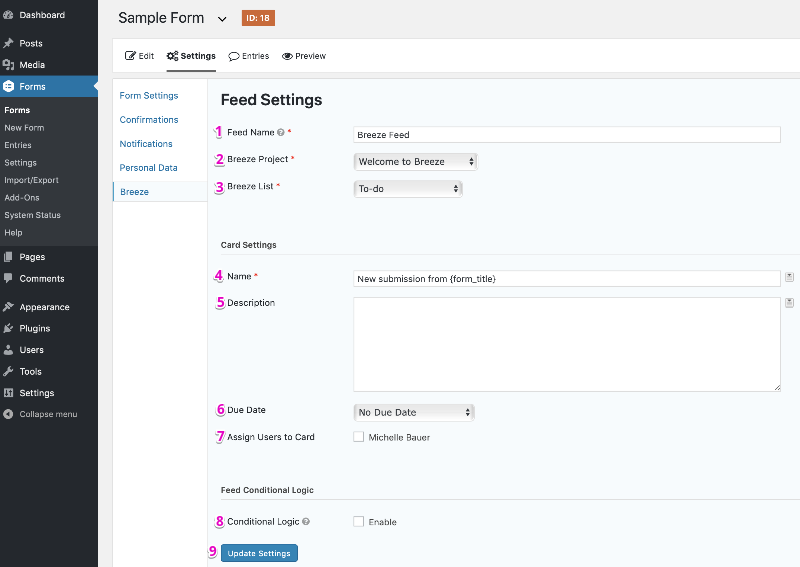
Task: Click the Entries speech bubble icon
Action: click(x=234, y=56)
